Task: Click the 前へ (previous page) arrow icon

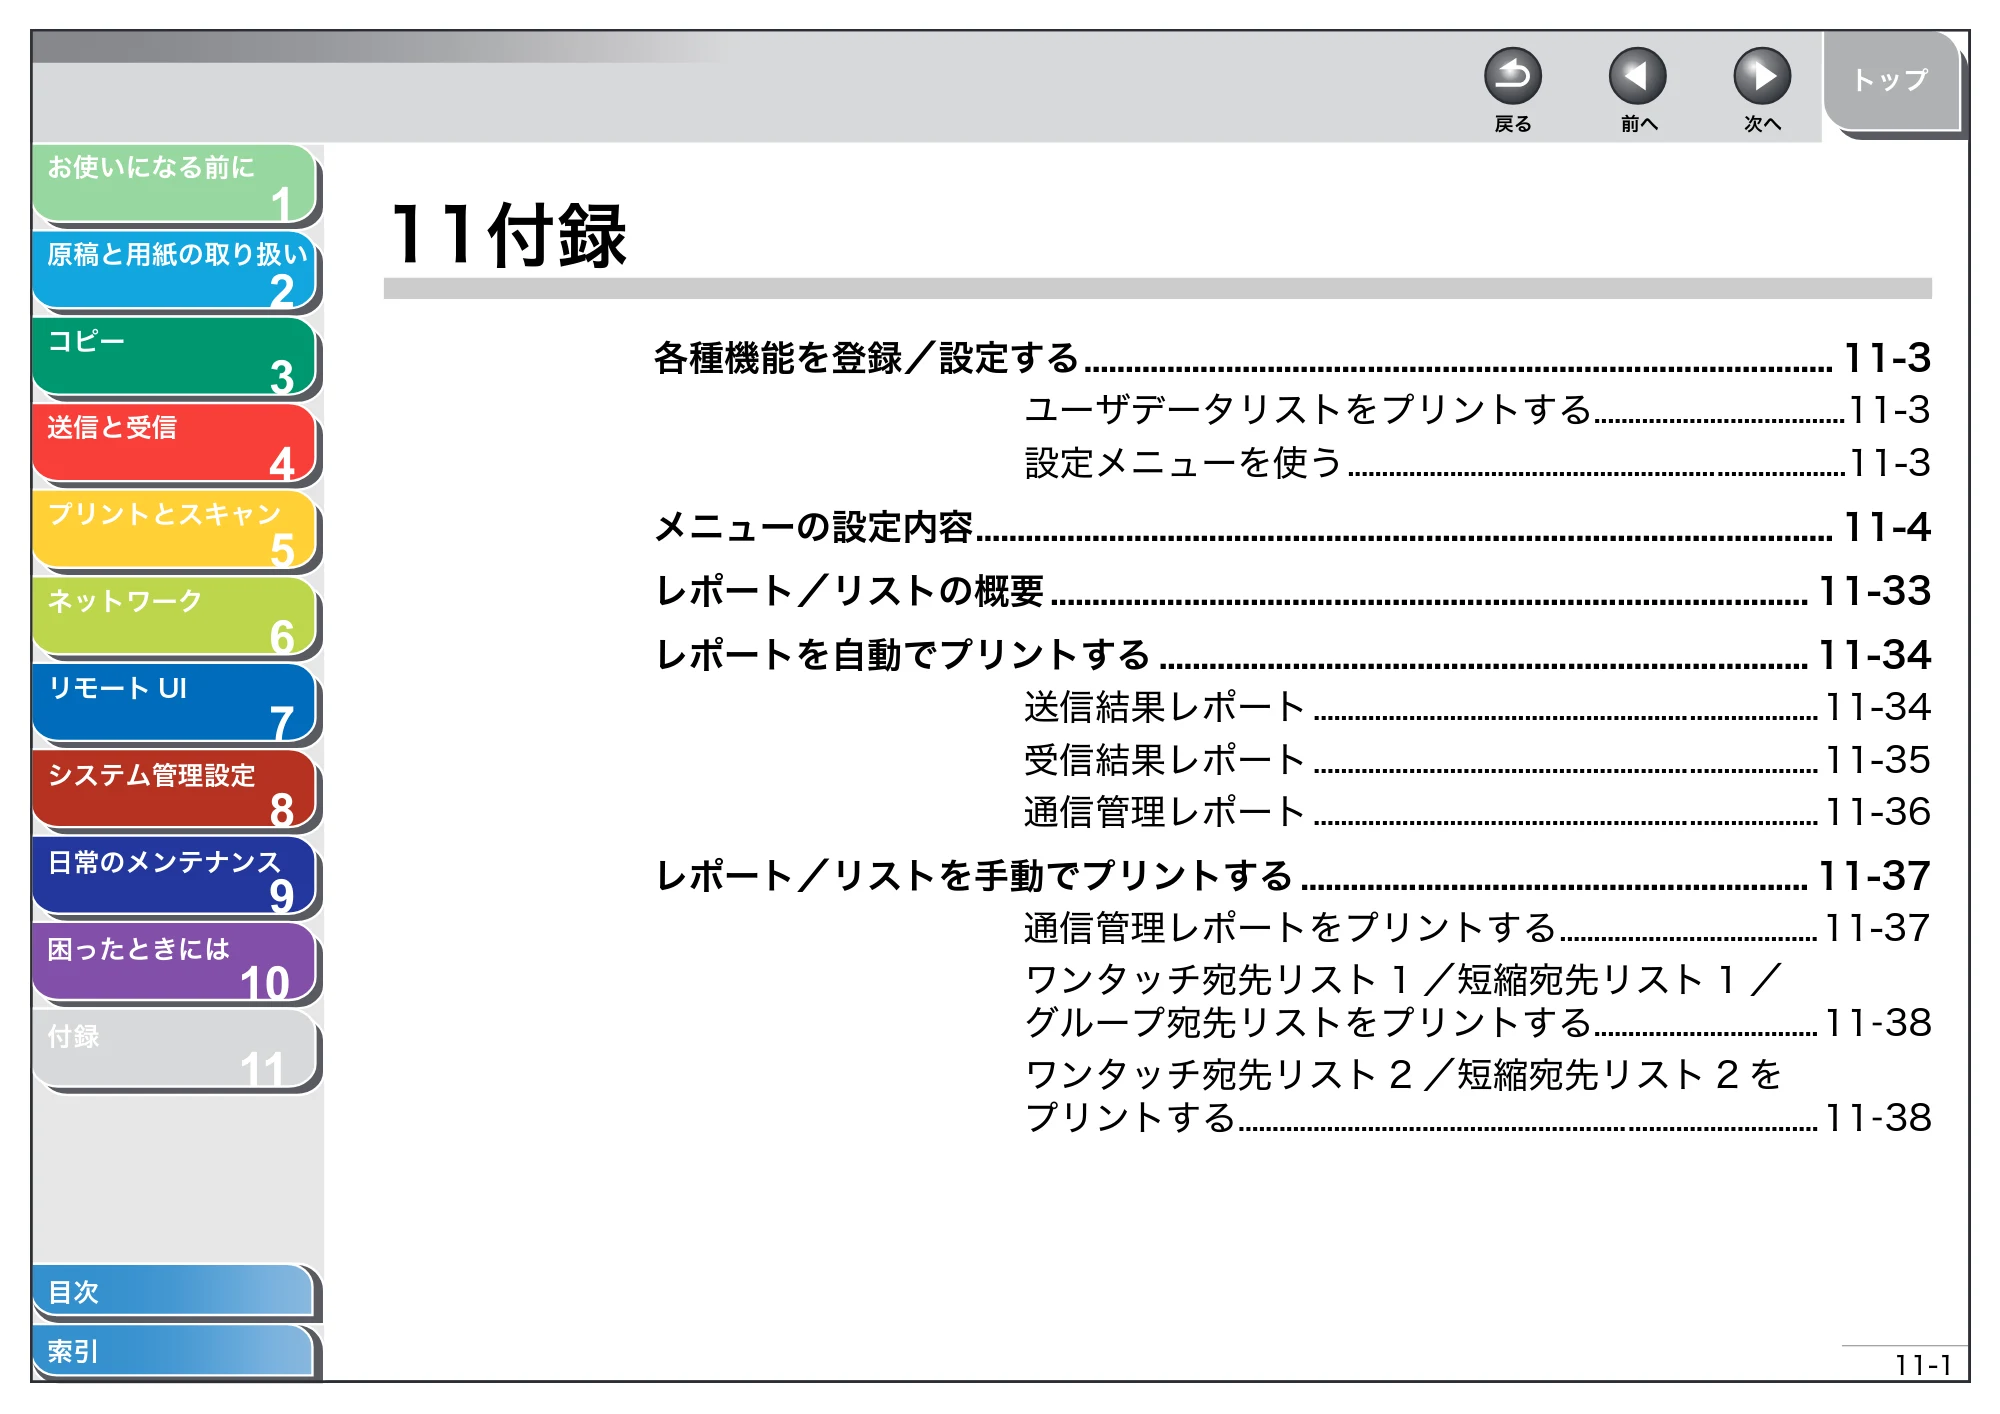Action: (1637, 76)
